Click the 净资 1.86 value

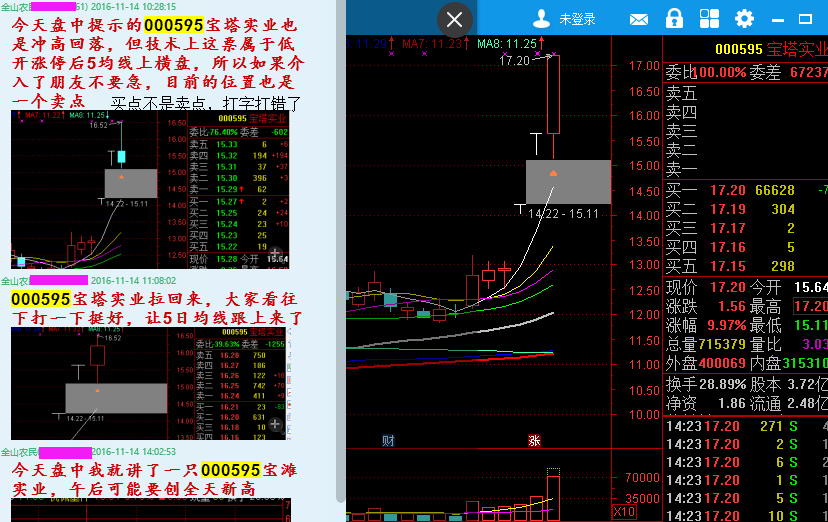[732, 404]
